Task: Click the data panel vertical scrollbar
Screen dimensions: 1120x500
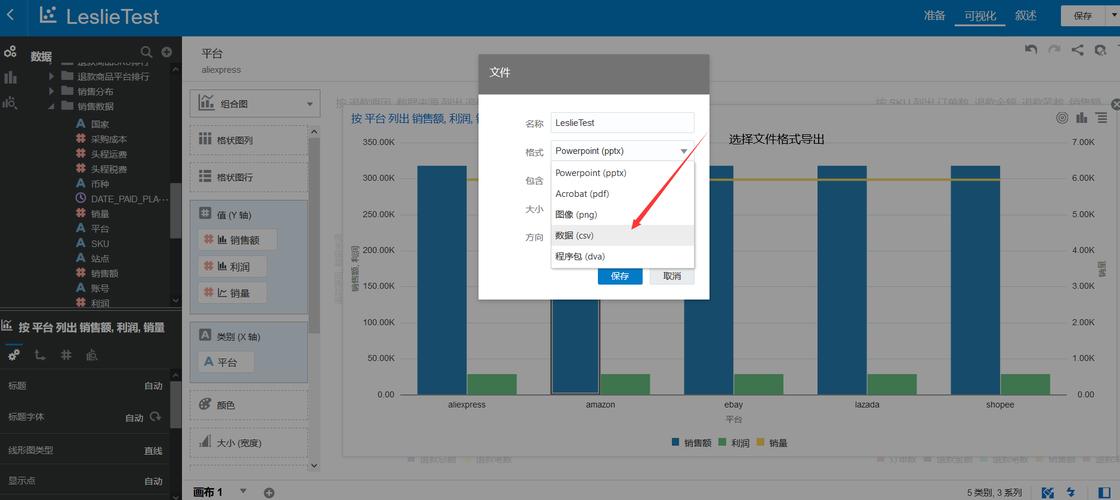Action: coord(176,211)
